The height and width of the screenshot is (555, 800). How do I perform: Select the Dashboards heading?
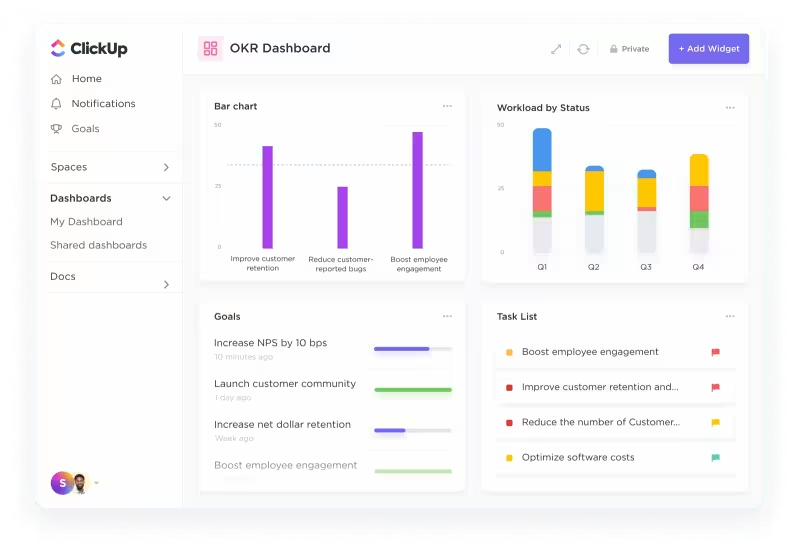tap(81, 198)
